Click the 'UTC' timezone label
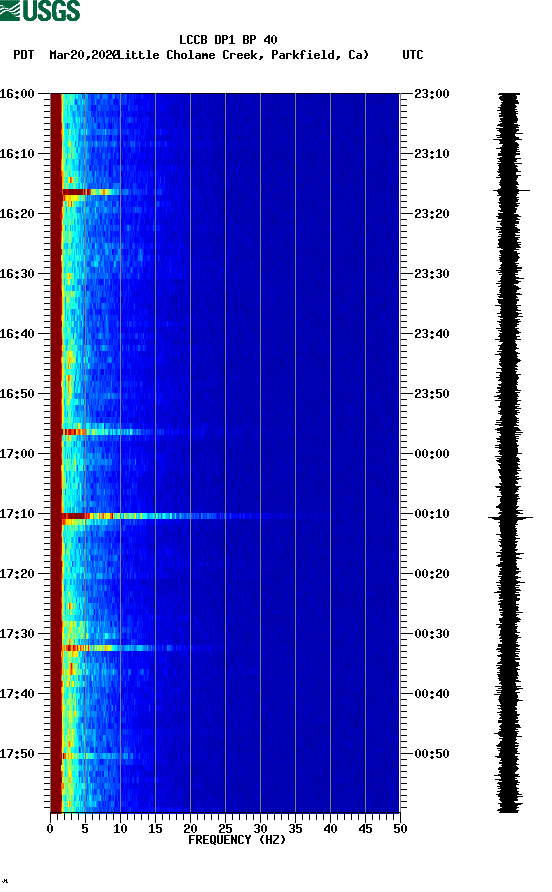 click(x=413, y=55)
